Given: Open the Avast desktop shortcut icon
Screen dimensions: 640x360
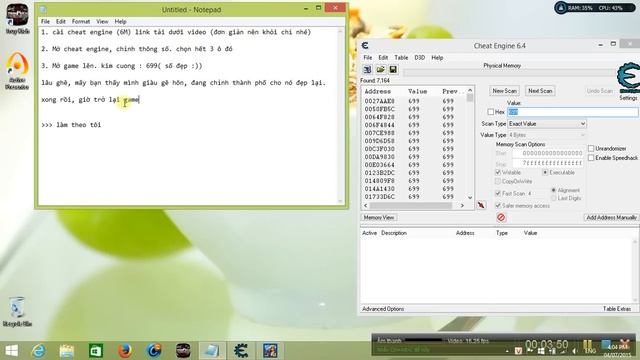Looking at the screenshot, I should pyautogui.click(x=17, y=70).
